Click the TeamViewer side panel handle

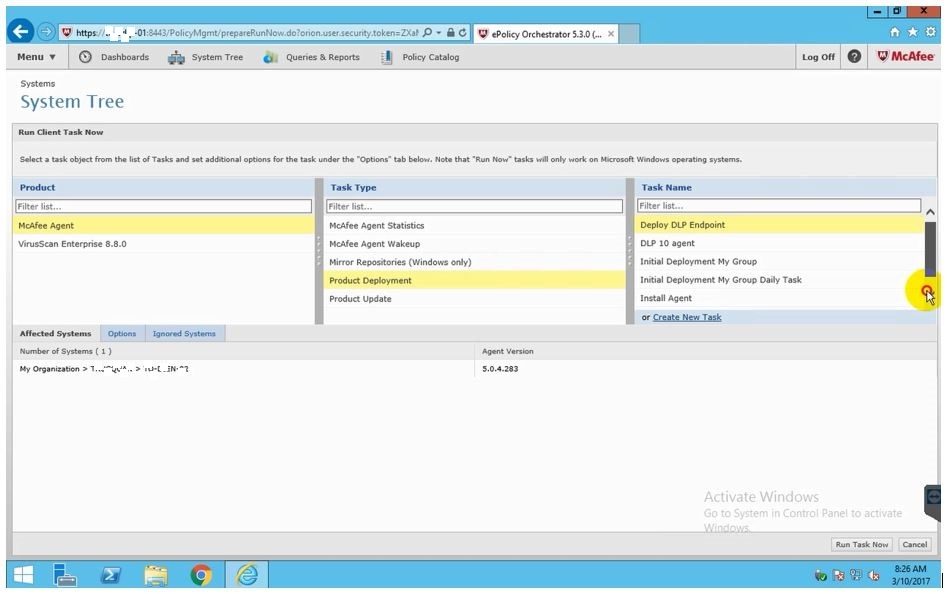933,496
